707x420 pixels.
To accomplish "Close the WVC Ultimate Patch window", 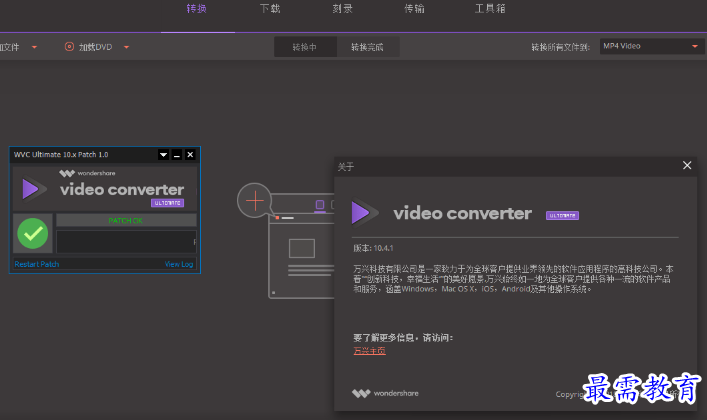I will [190, 155].
